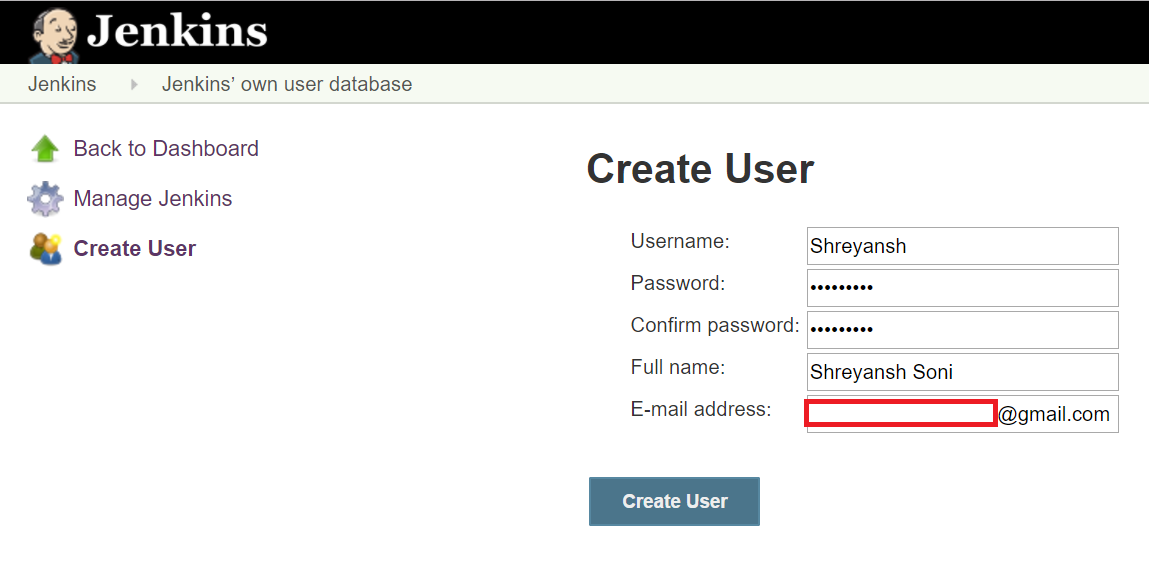The image size is (1149, 572).
Task: Click the Confirm password: label
Action: pos(715,325)
